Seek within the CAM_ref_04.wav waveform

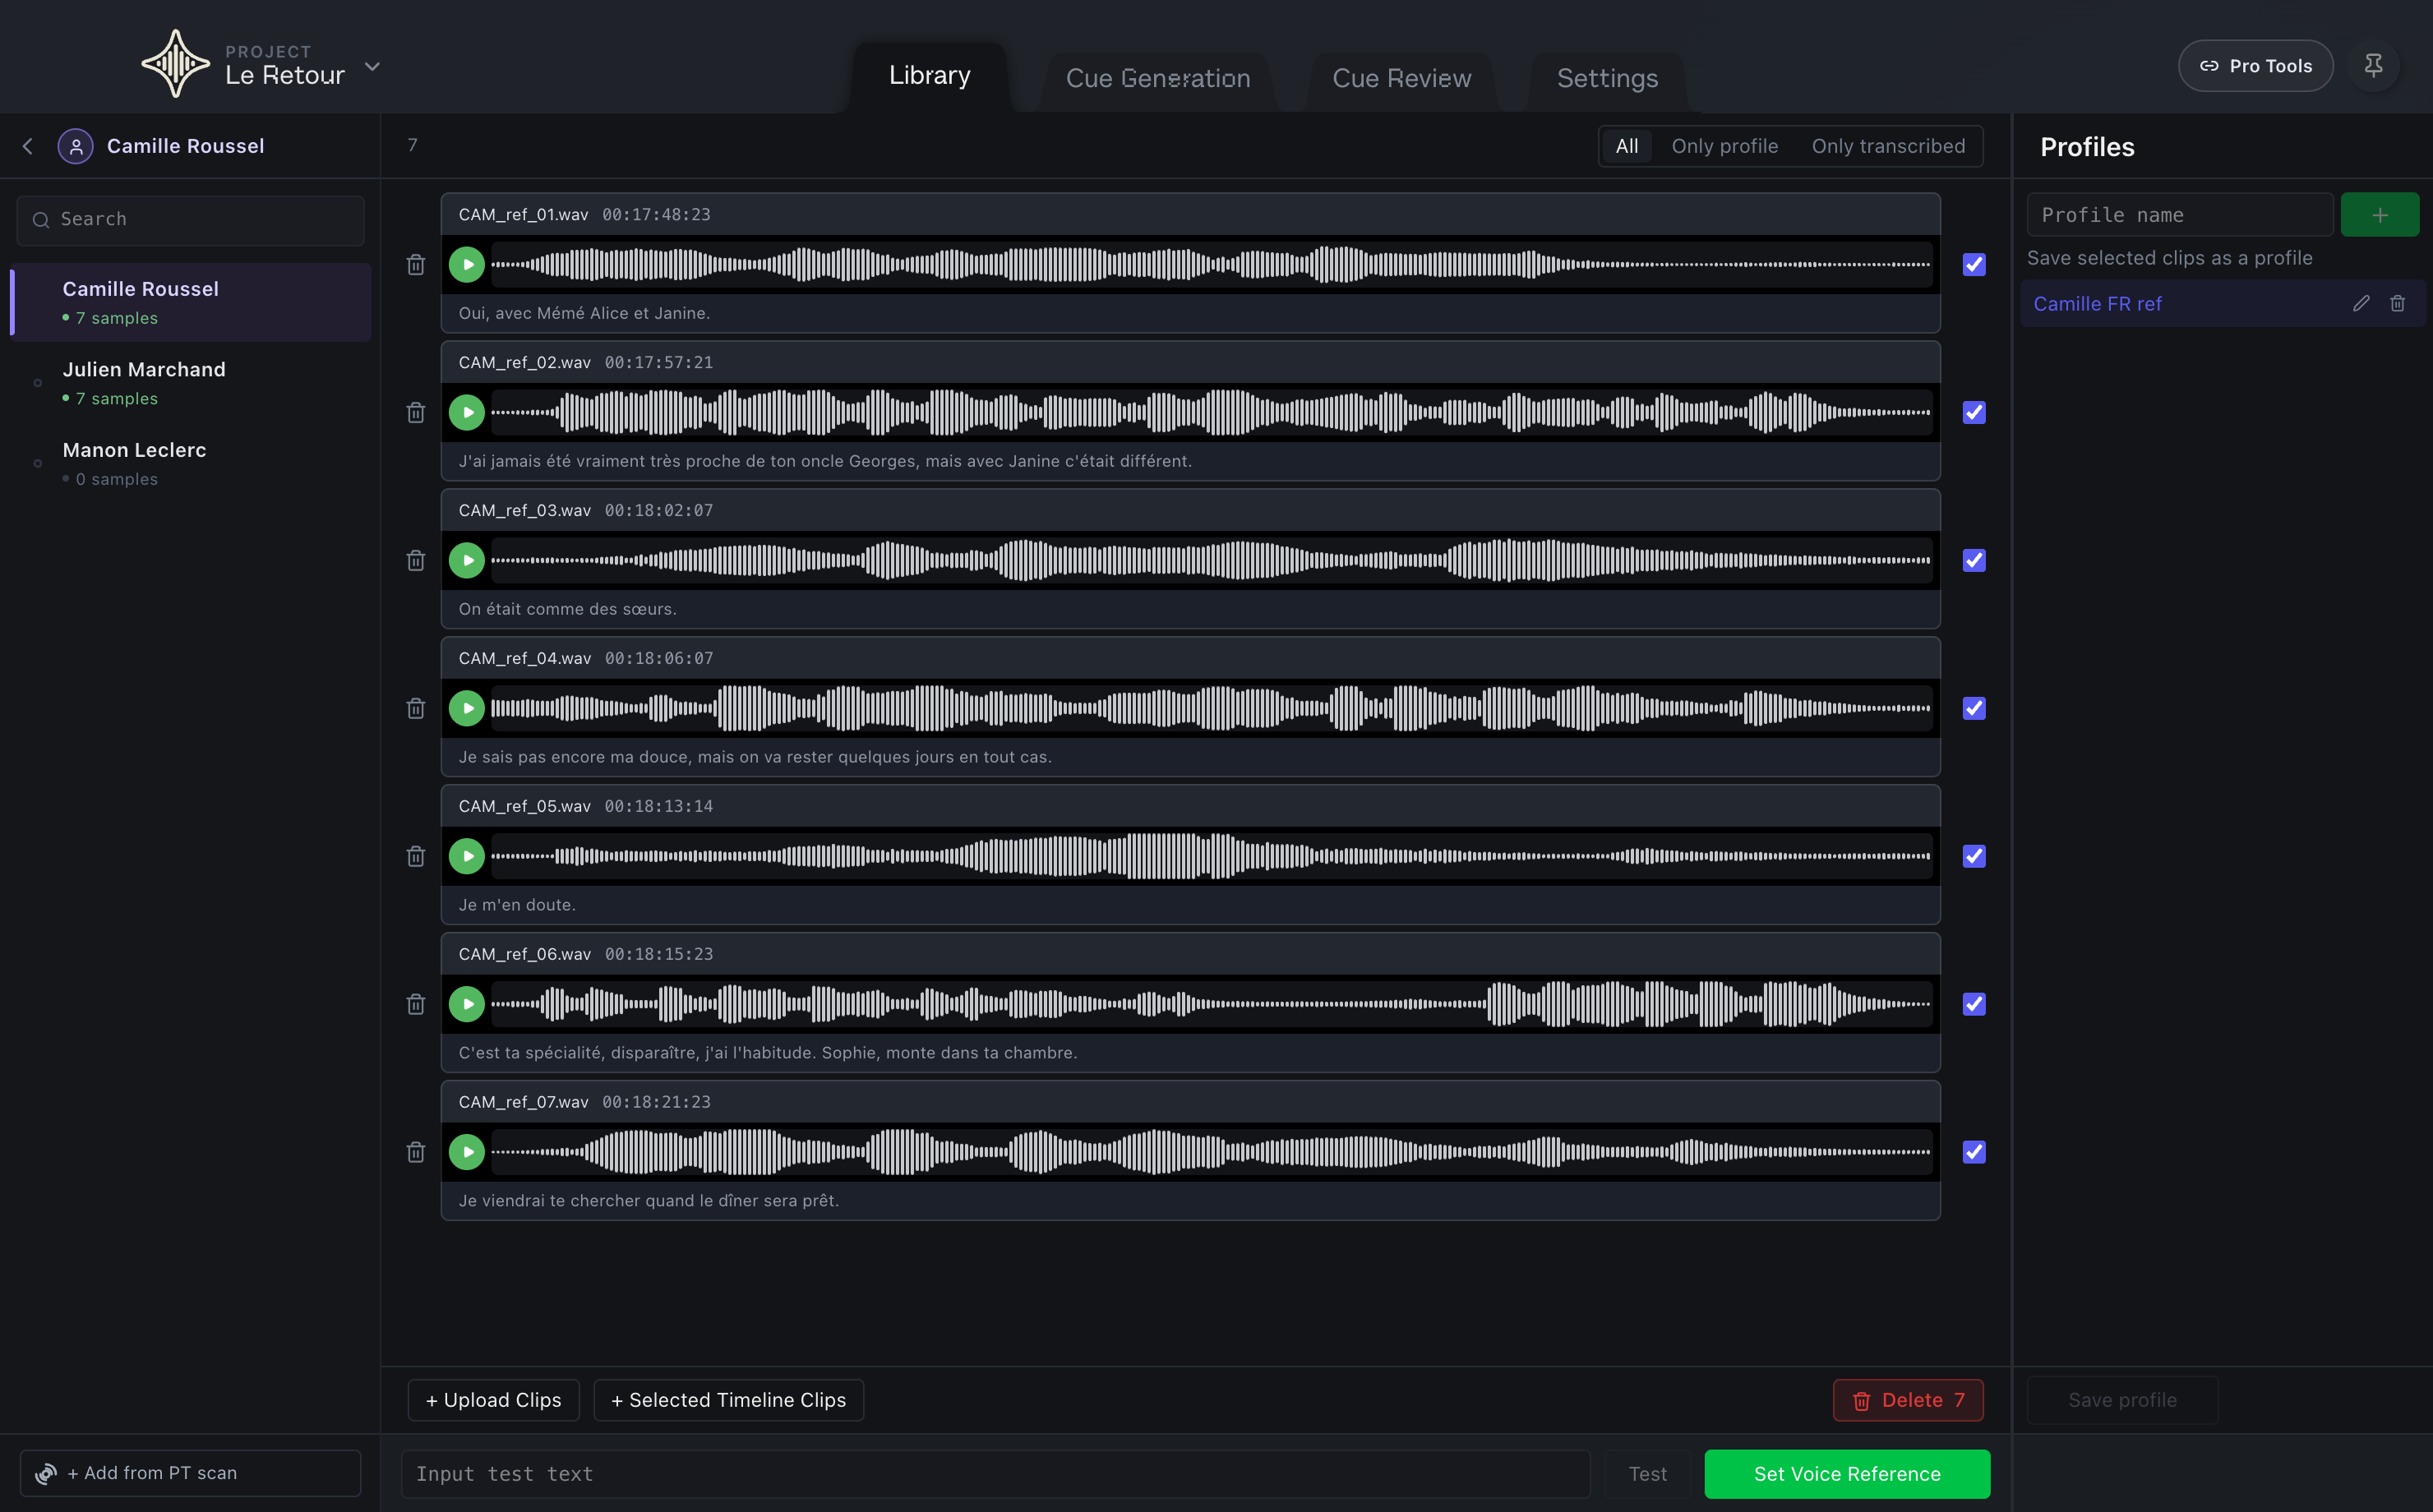tap(1211, 709)
